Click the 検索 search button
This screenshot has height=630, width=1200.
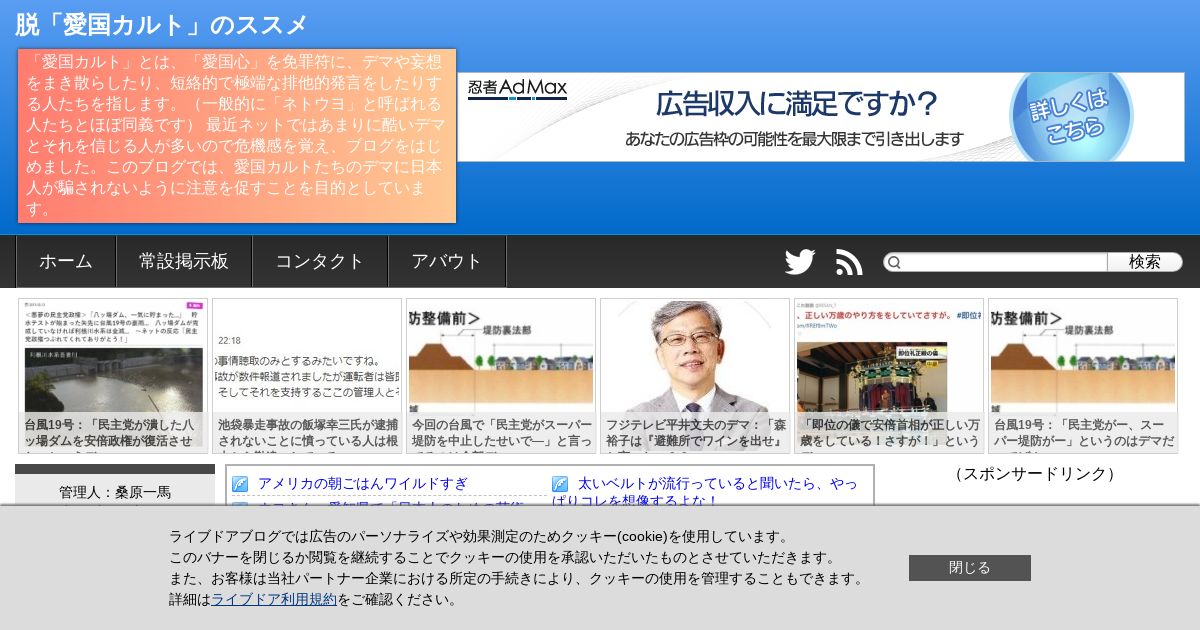click(x=1145, y=262)
